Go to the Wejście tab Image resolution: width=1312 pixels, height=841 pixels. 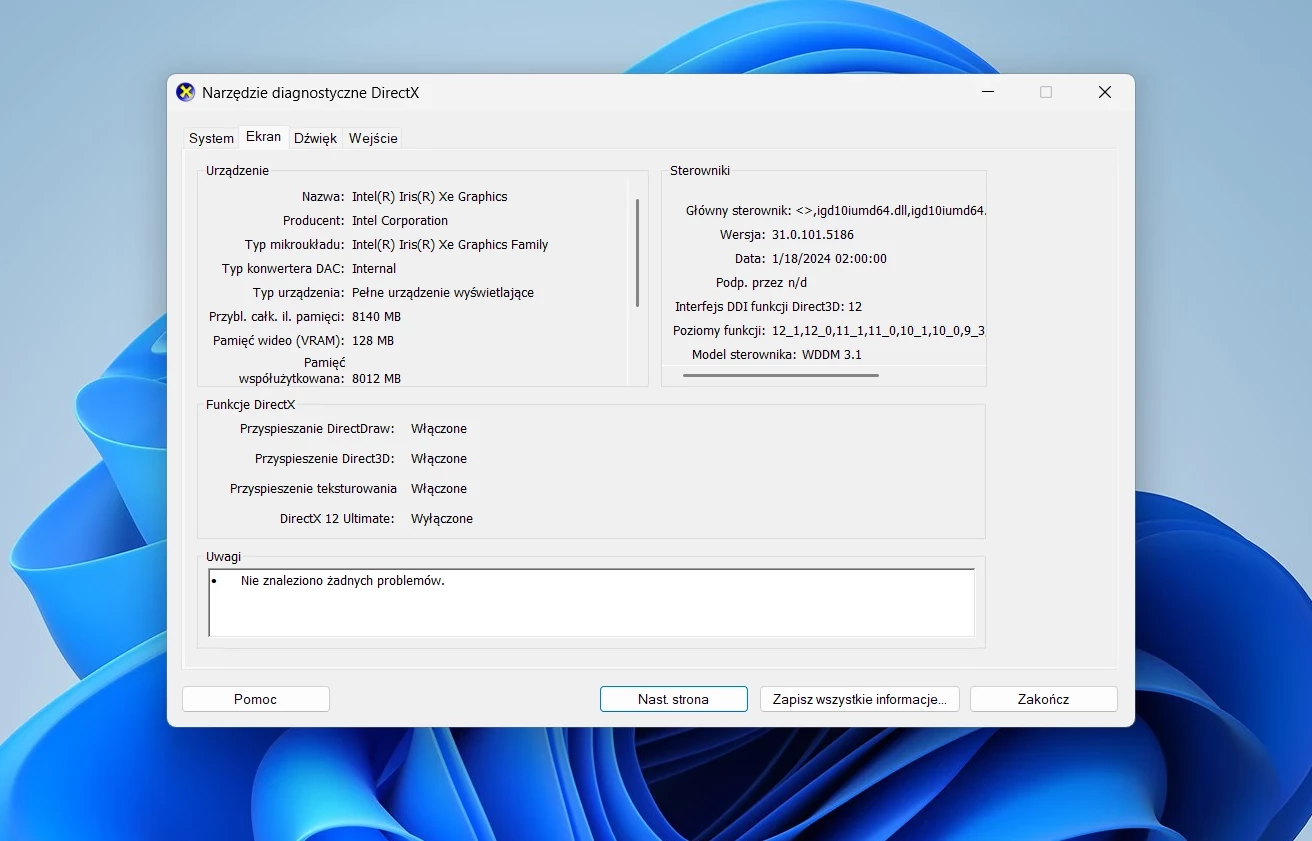(x=373, y=138)
